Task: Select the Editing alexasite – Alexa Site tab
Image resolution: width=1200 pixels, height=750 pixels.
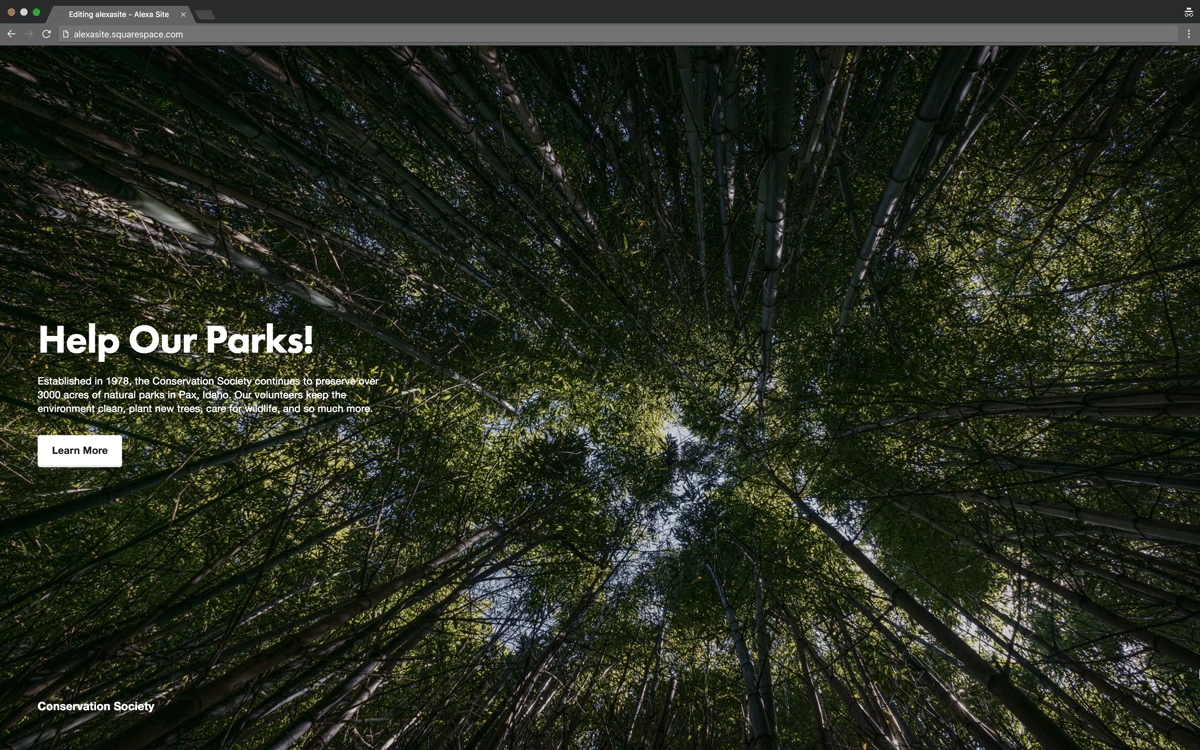Action: tap(119, 14)
